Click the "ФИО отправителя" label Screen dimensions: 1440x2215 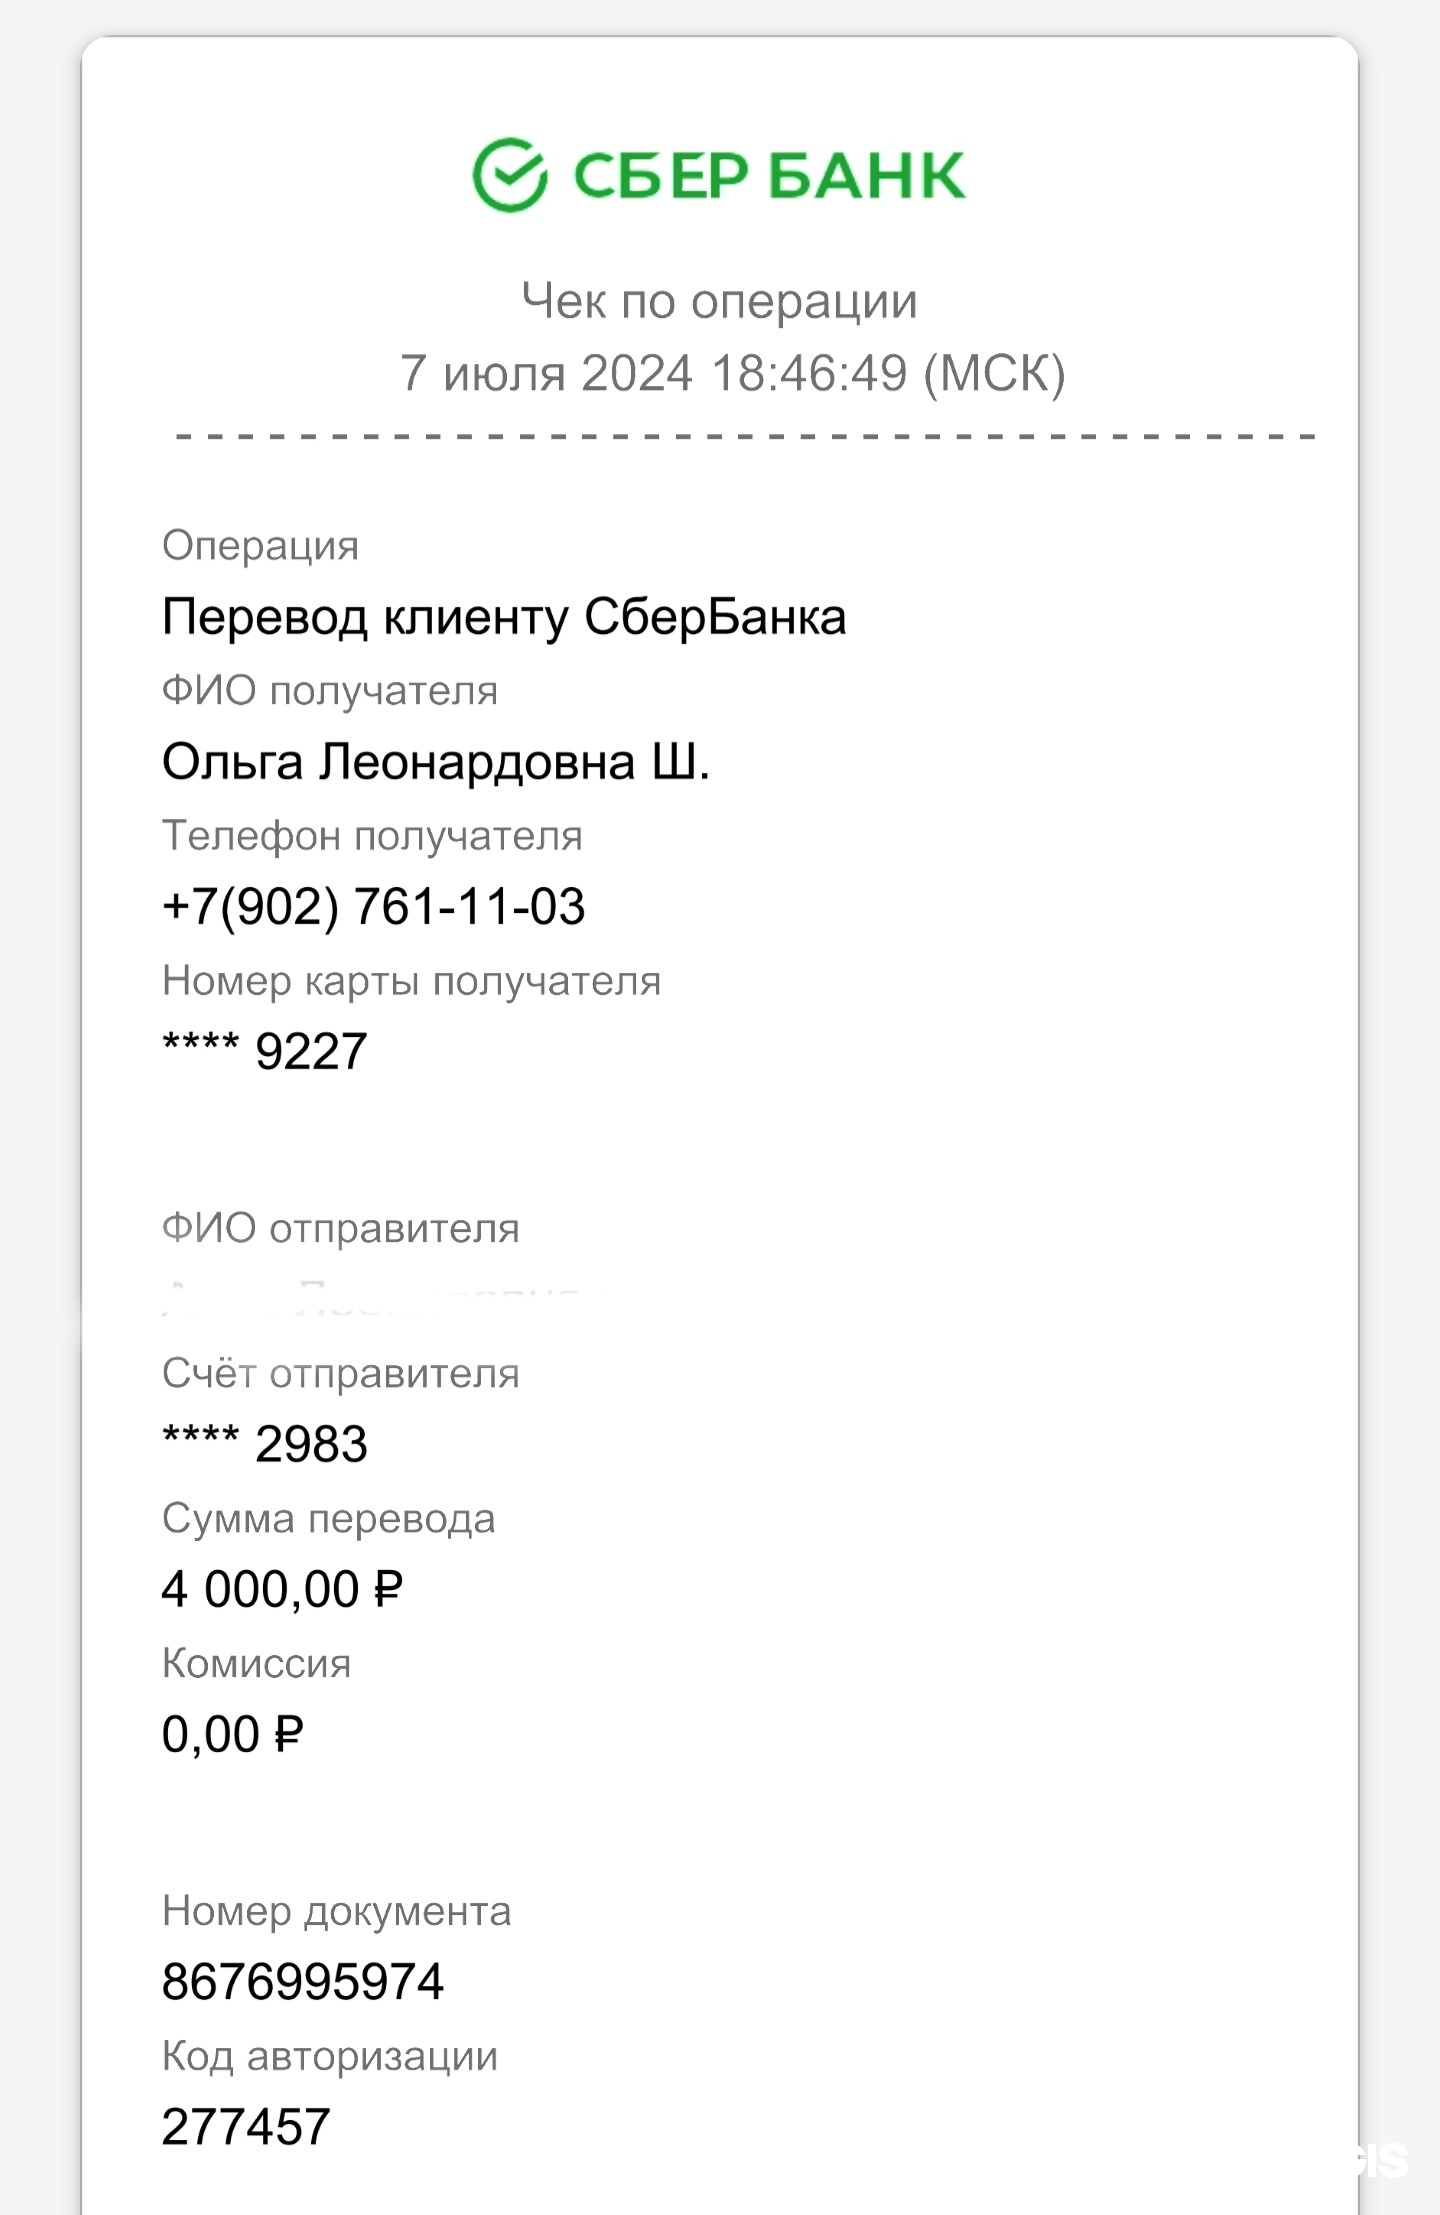(x=340, y=1228)
